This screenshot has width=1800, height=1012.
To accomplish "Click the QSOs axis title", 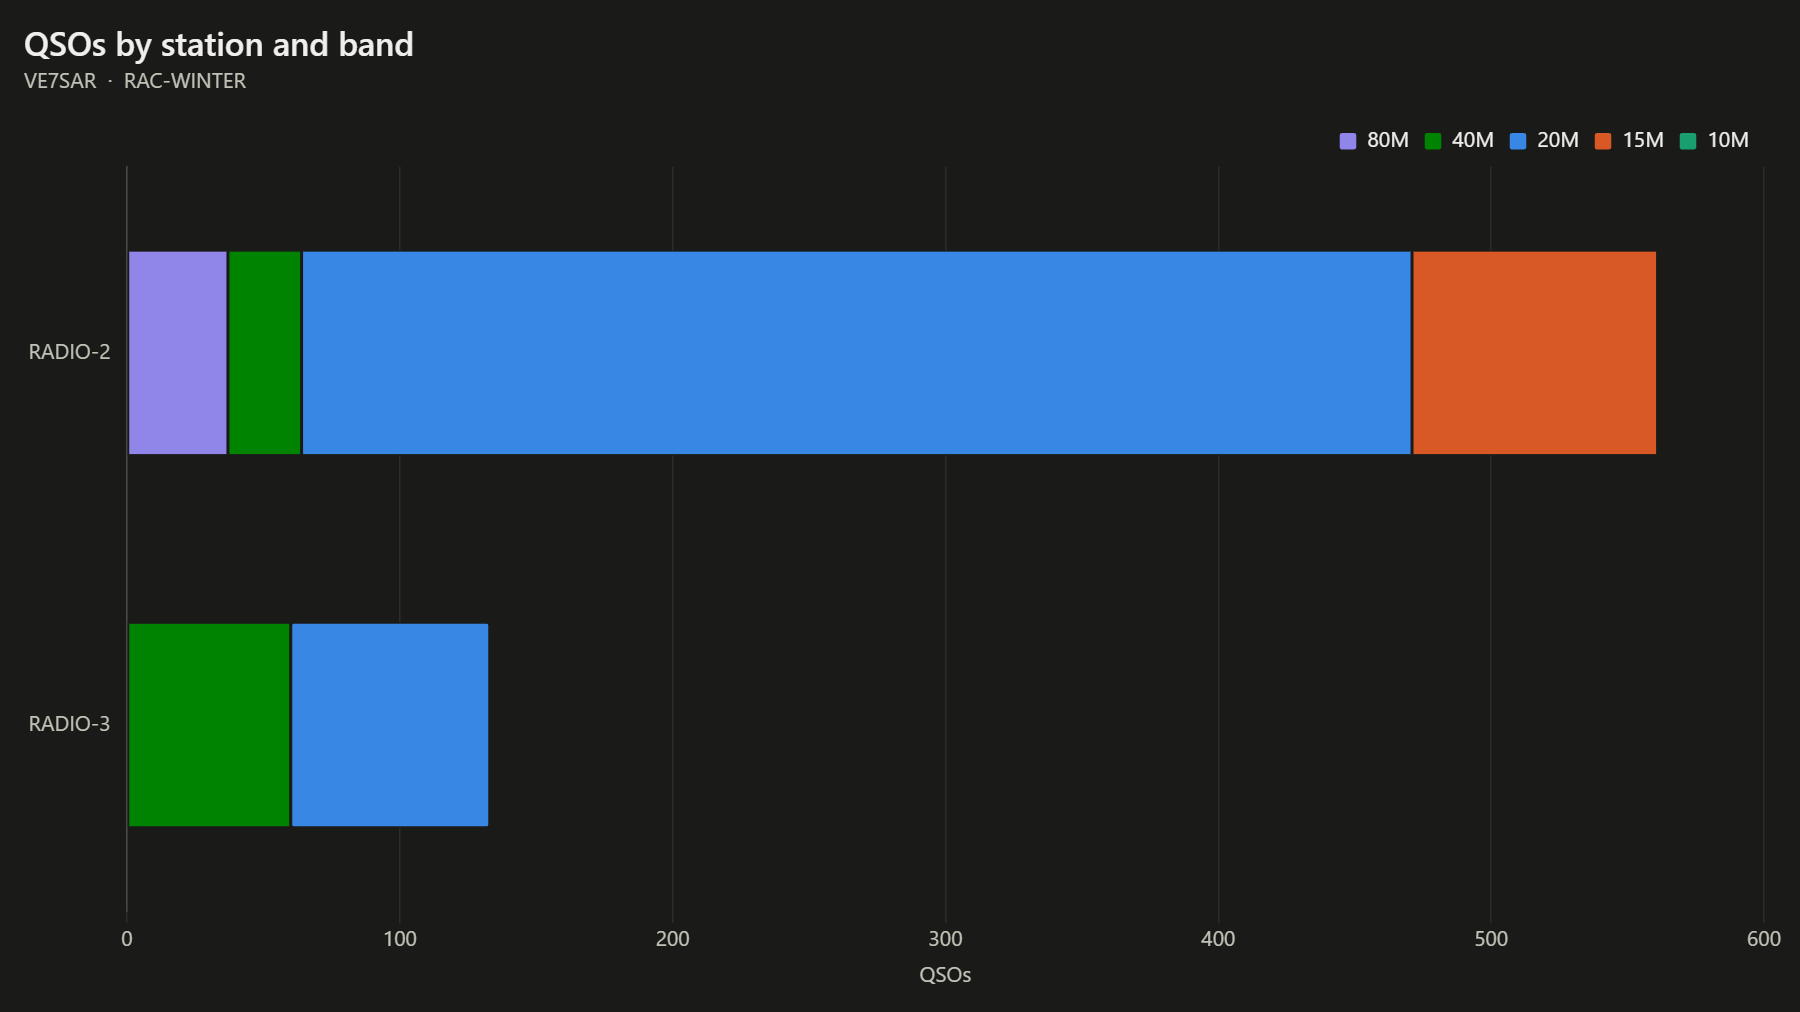I will (x=945, y=975).
